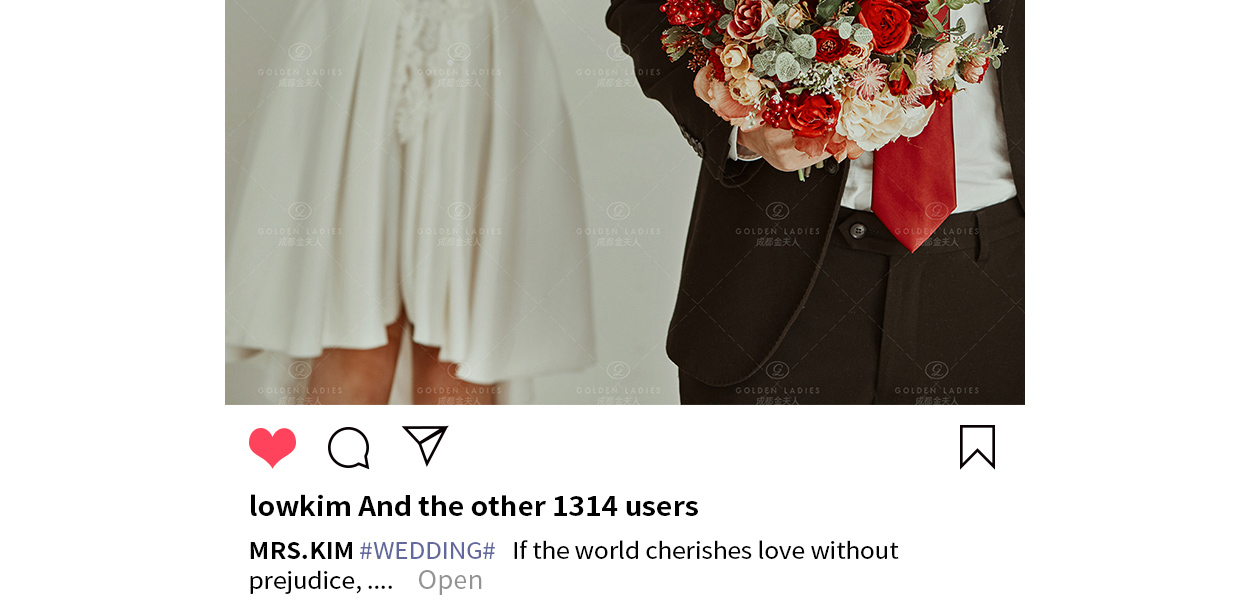Tap the groom's red tie in the photo

[x=913, y=175]
